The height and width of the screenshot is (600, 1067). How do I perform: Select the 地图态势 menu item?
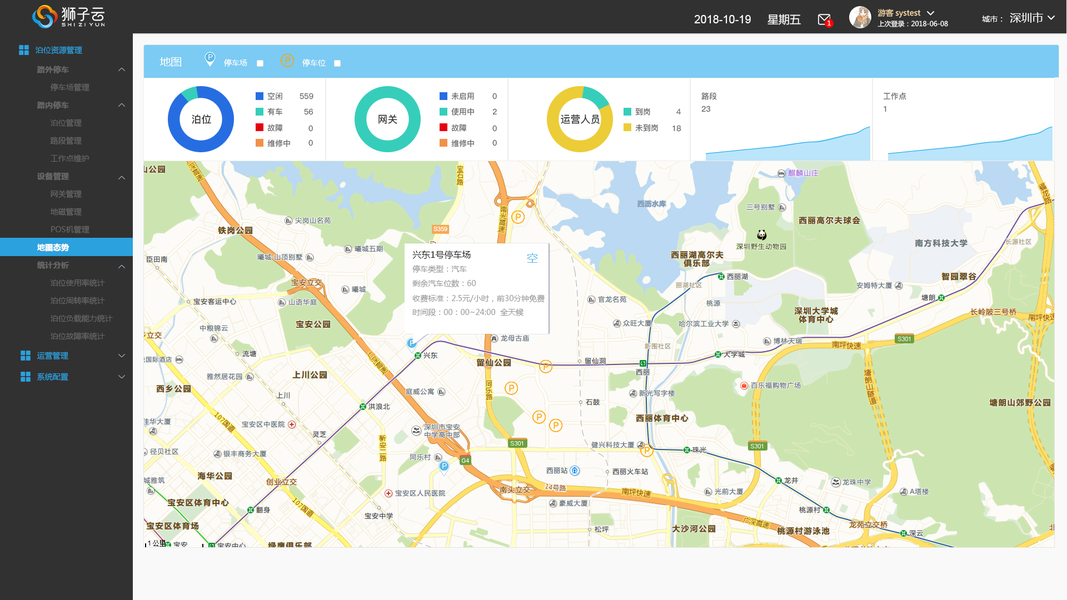66,247
